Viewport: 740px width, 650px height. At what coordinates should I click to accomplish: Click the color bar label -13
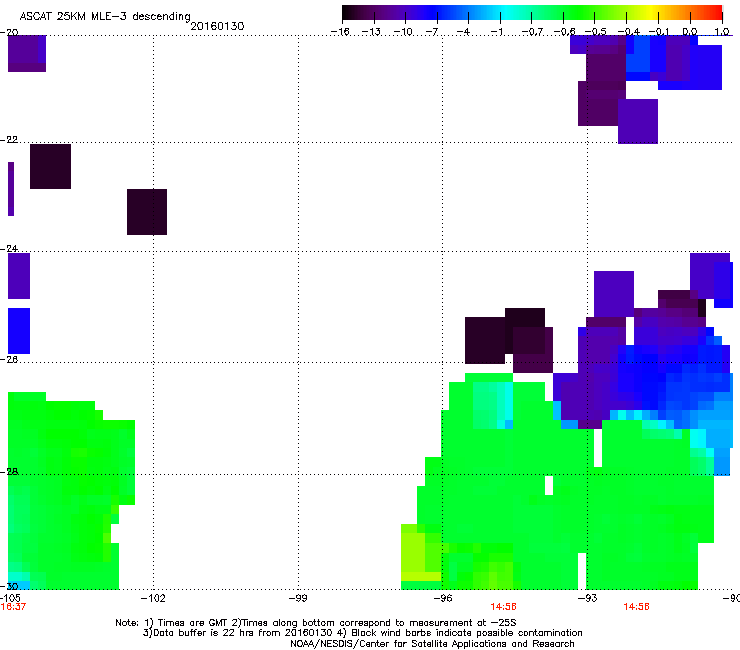tap(371, 32)
